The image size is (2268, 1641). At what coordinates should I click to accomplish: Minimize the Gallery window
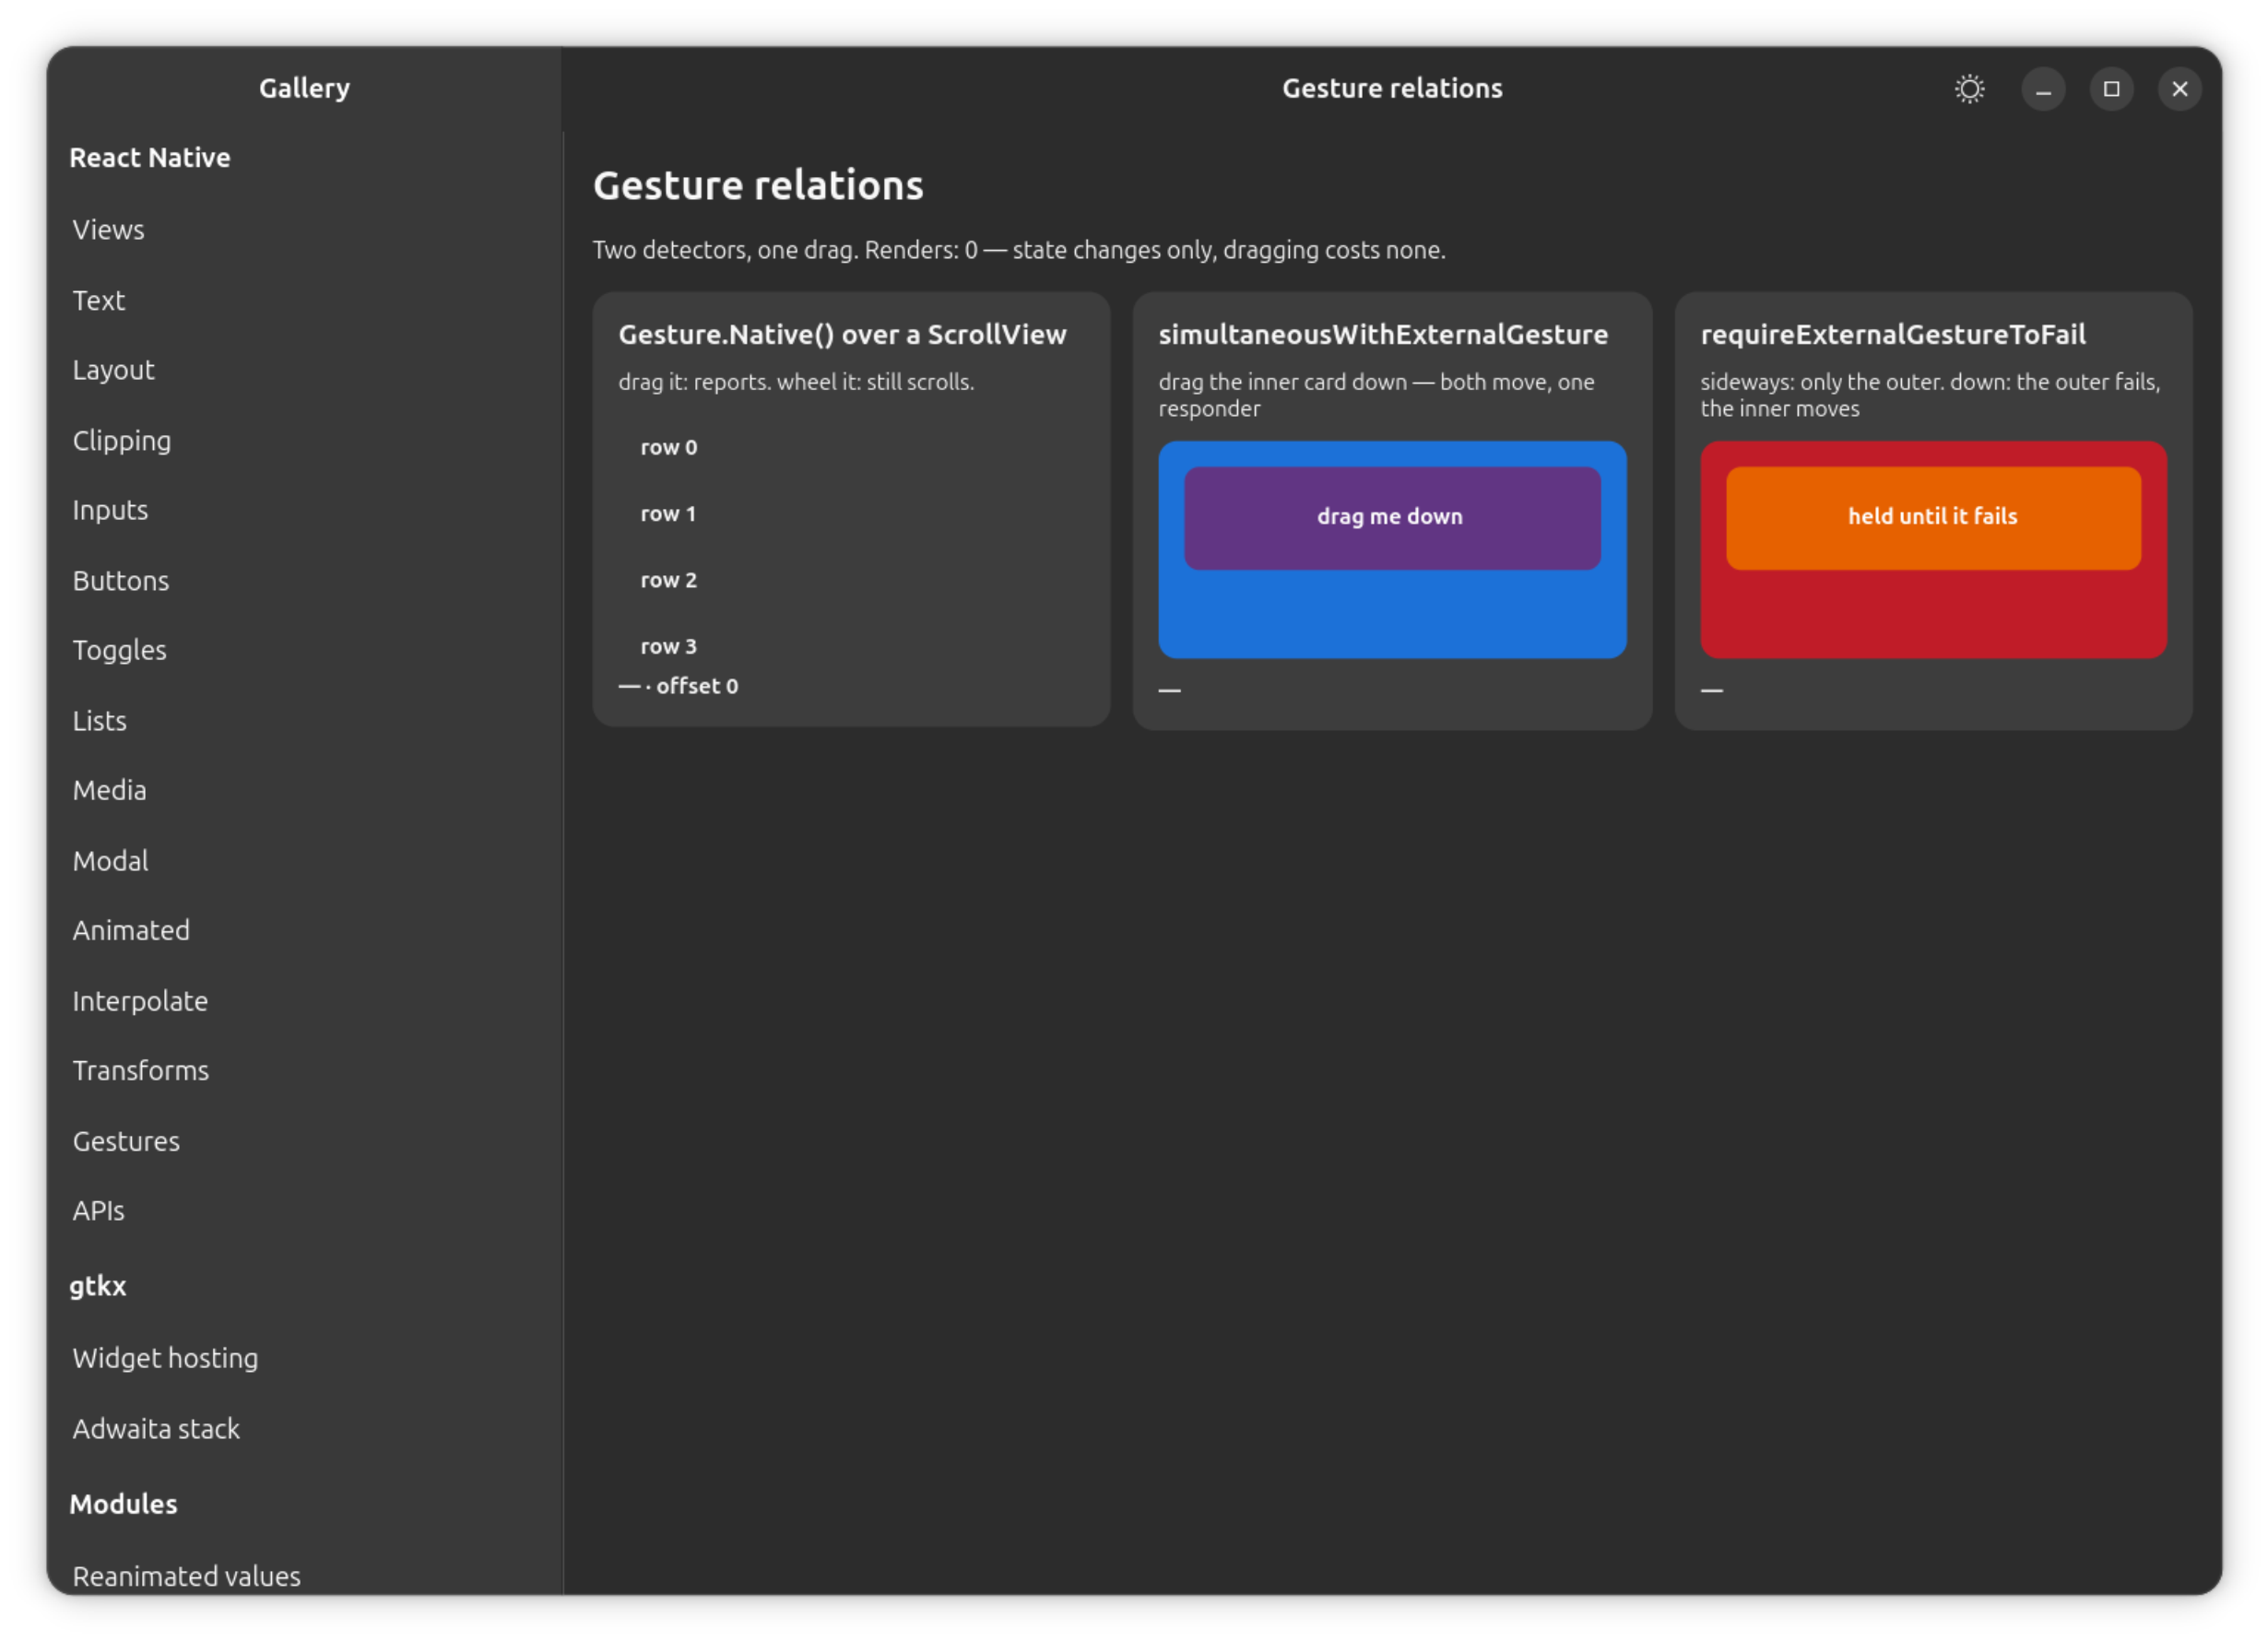click(2043, 89)
